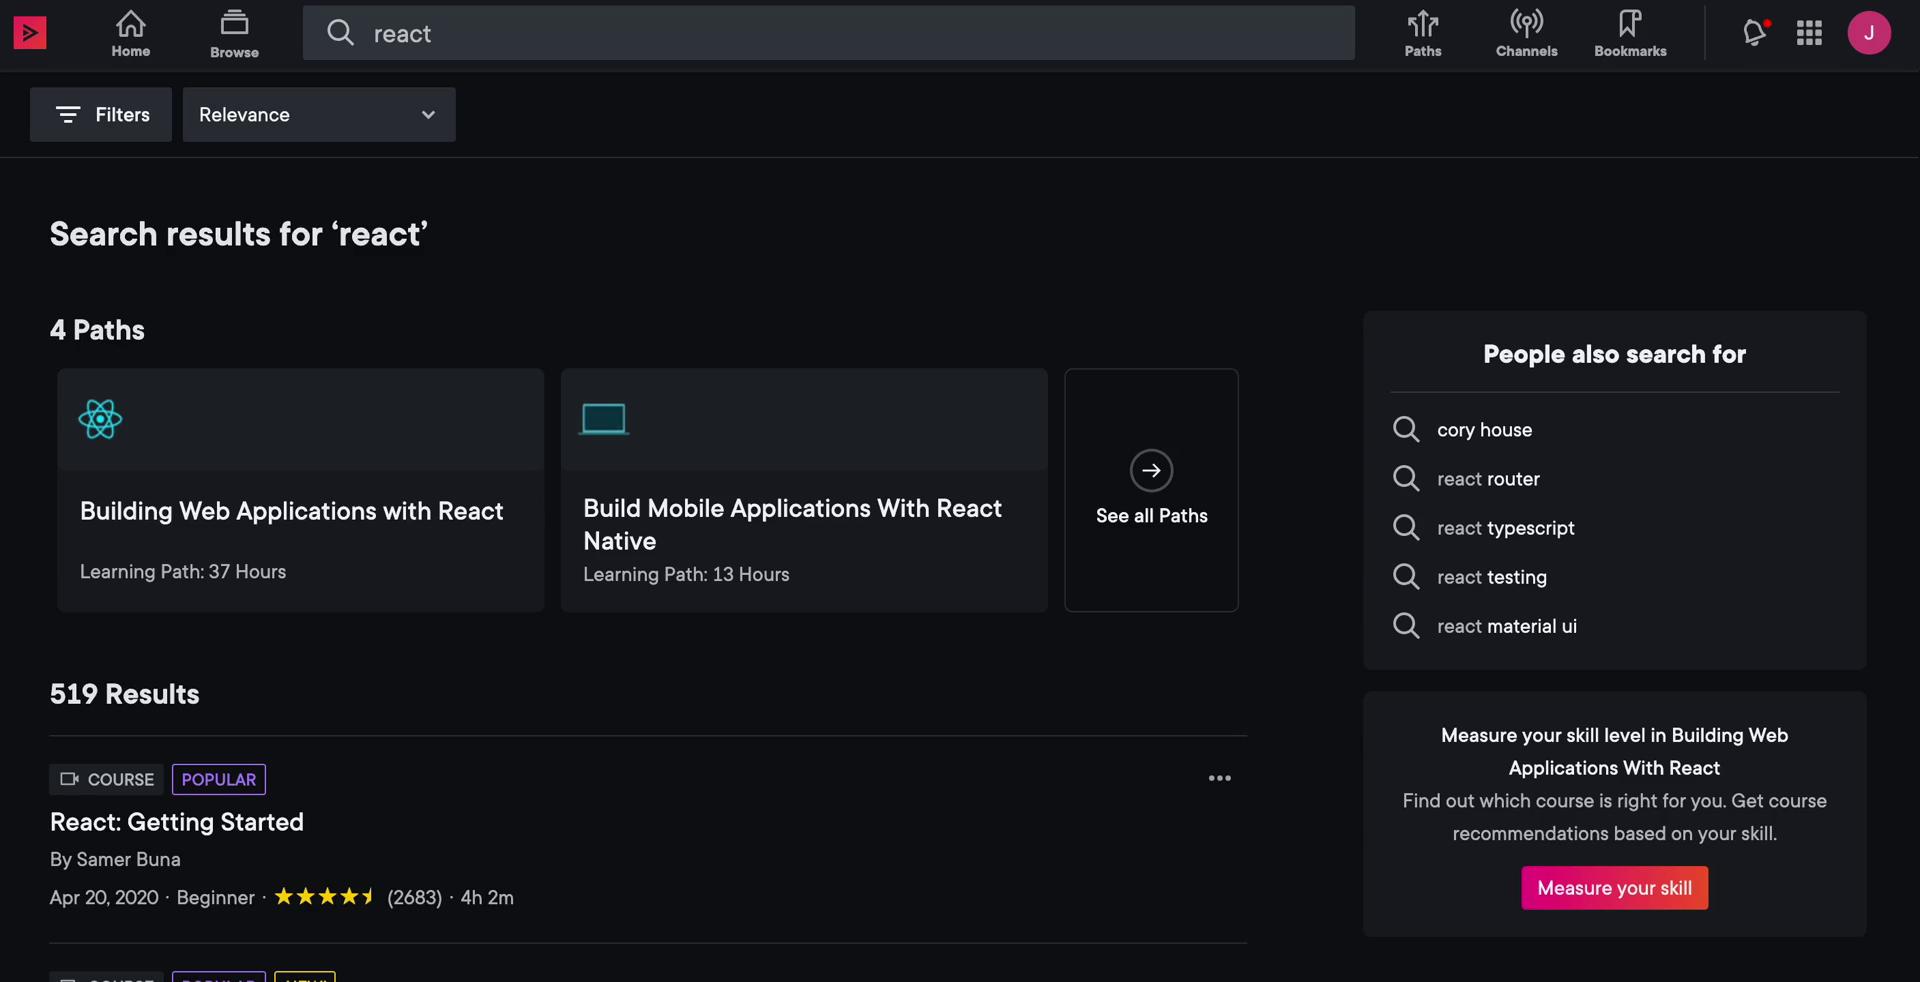The height and width of the screenshot is (982, 1920).
Task: Search for react typescript
Action: click(1505, 528)
